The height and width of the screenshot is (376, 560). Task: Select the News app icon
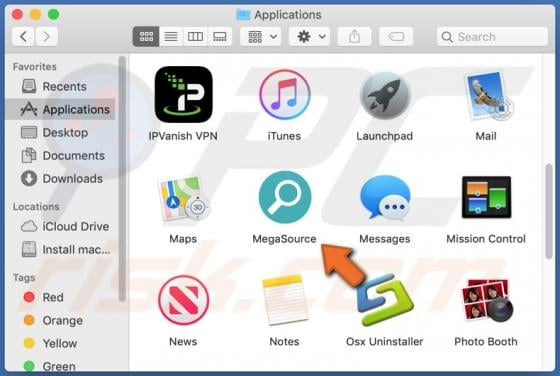click(184, 300)
